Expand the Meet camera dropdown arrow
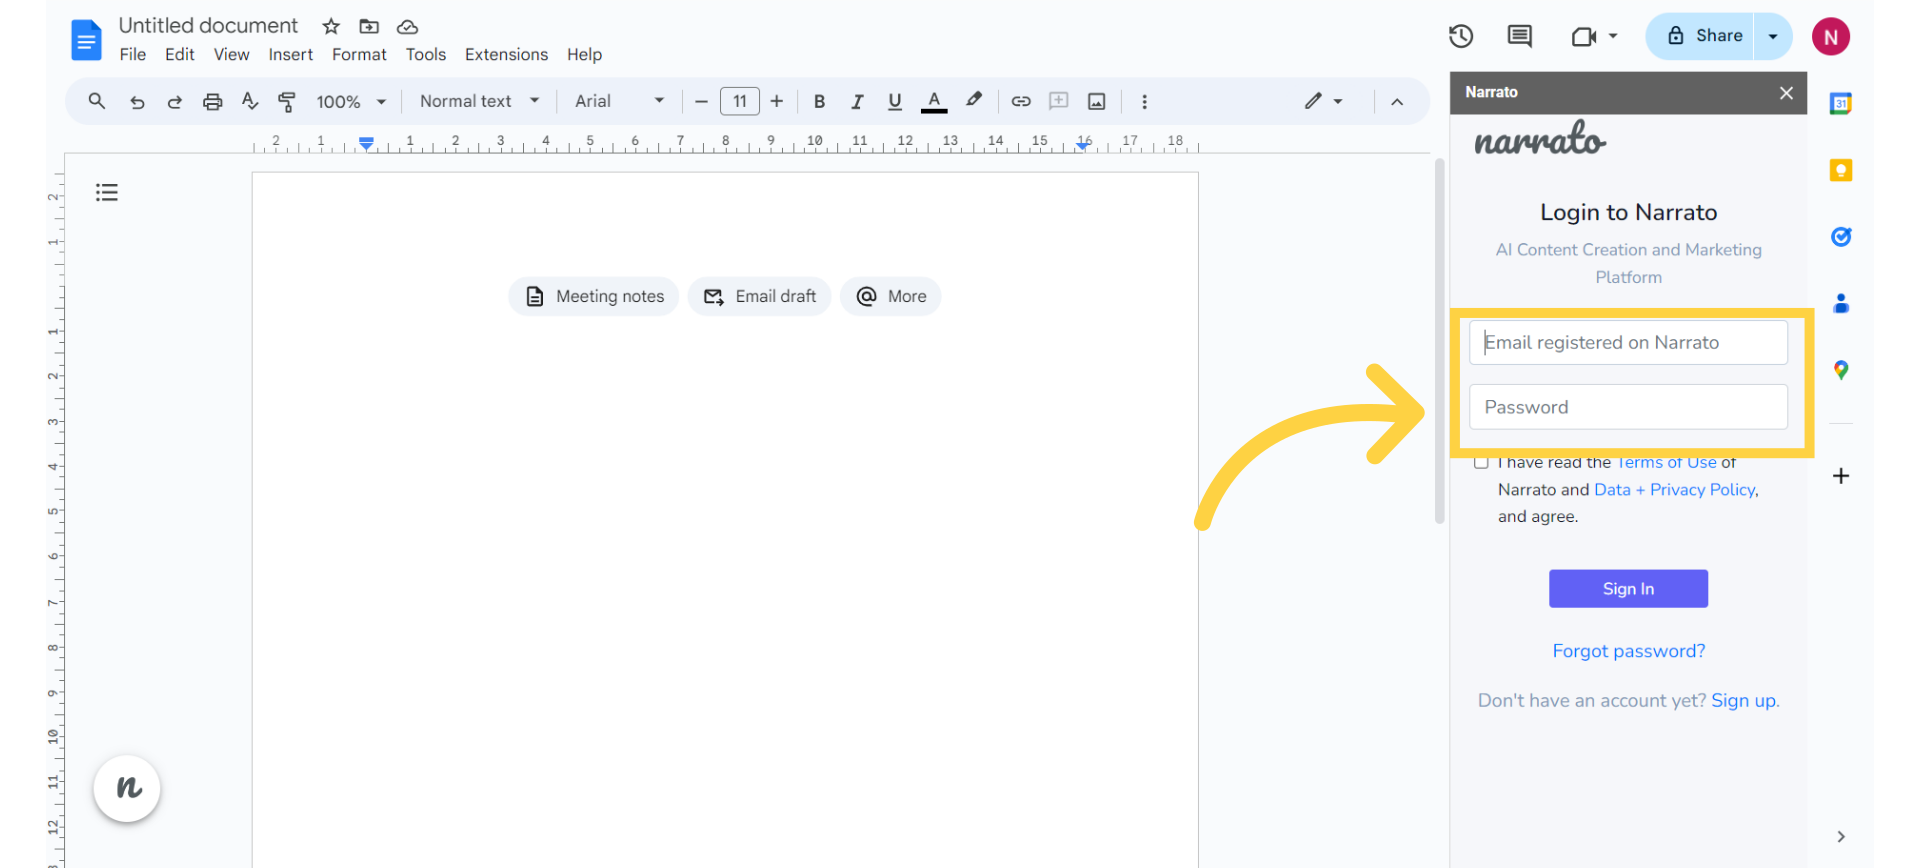 point(1613,36)
